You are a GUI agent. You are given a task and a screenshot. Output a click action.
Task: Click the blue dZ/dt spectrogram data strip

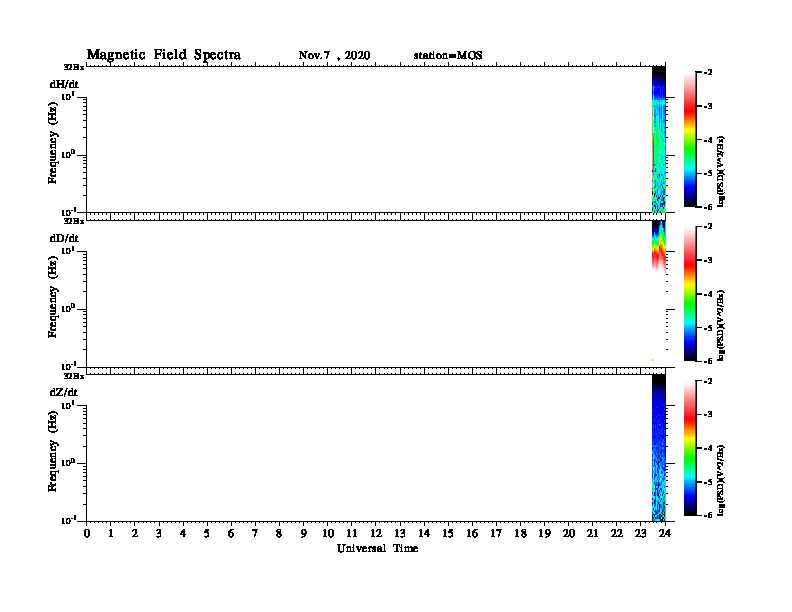pyautogui.click(x=659, y=449)
